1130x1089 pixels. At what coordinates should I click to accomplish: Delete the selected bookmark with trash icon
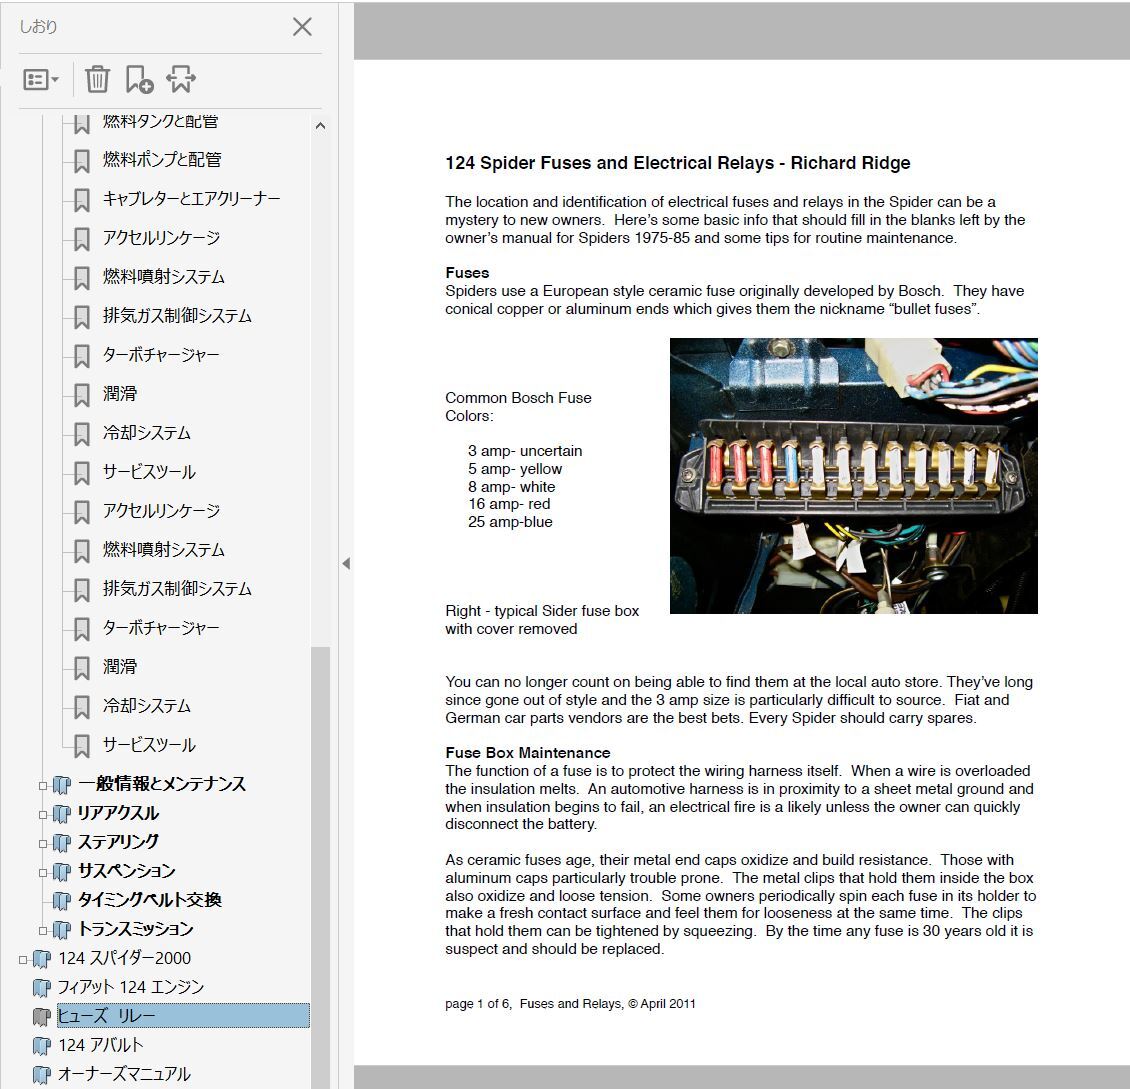(97, 79)
